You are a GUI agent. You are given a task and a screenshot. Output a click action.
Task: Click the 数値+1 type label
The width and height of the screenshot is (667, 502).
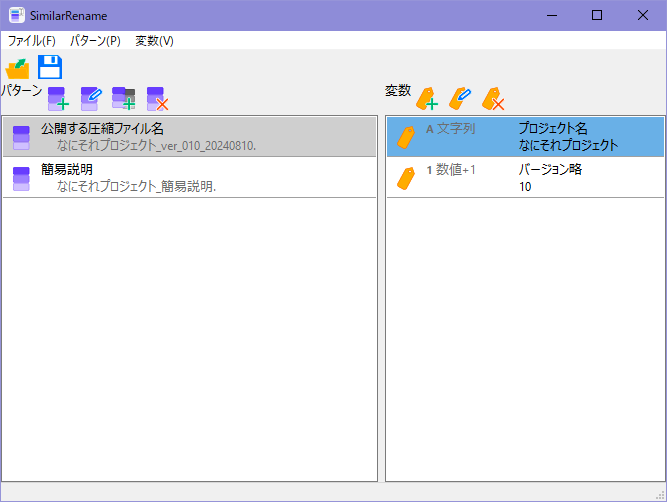[x=456, y=170]
